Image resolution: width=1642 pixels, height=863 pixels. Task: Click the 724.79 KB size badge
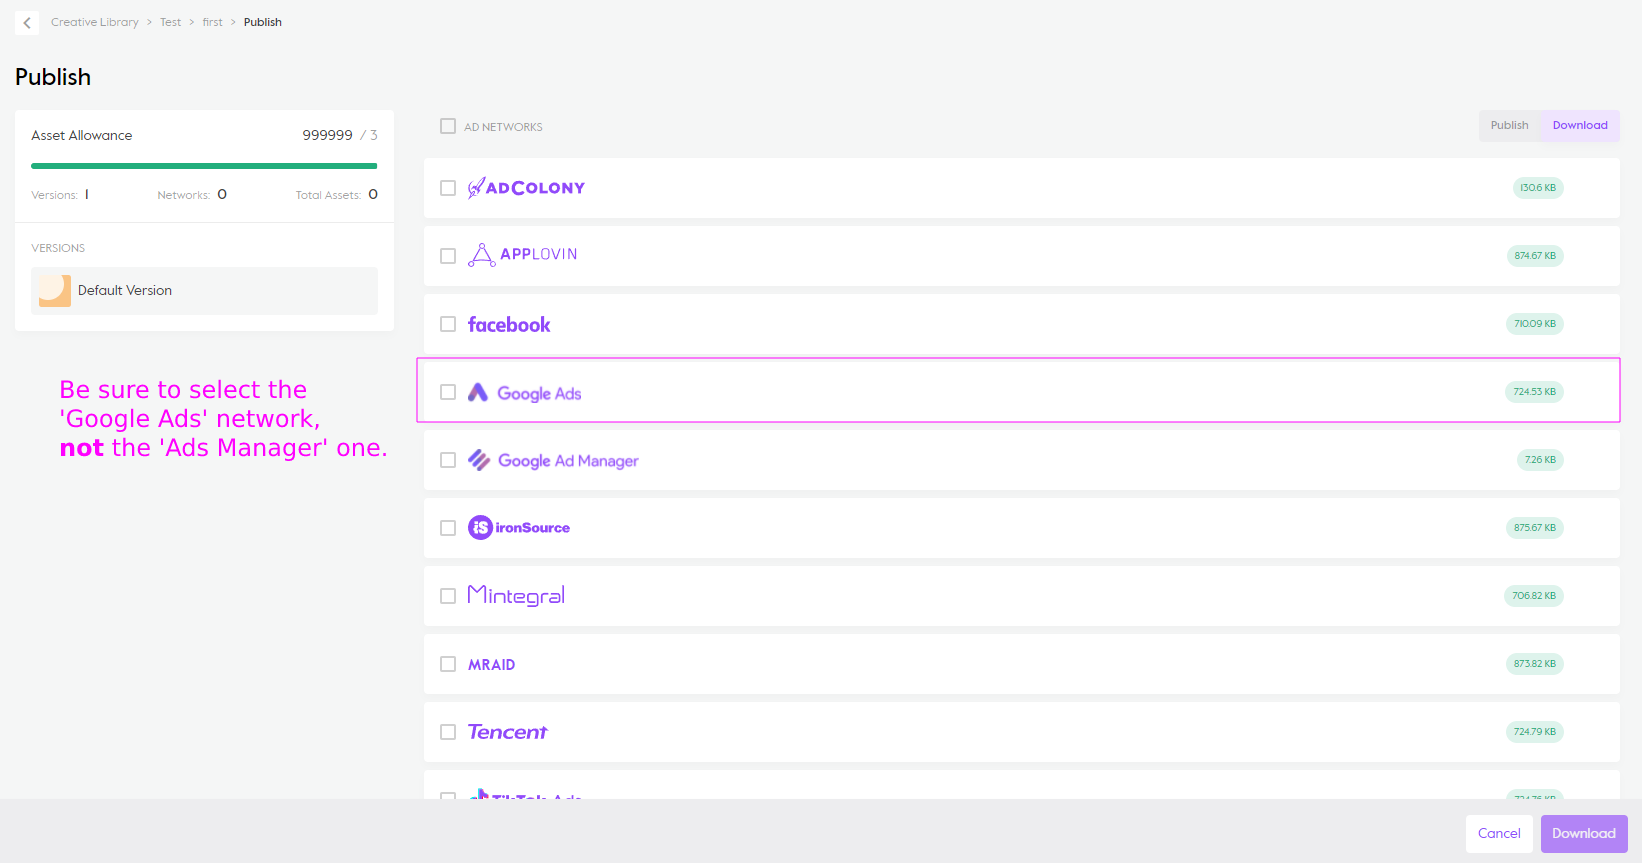click(1535, 732)
